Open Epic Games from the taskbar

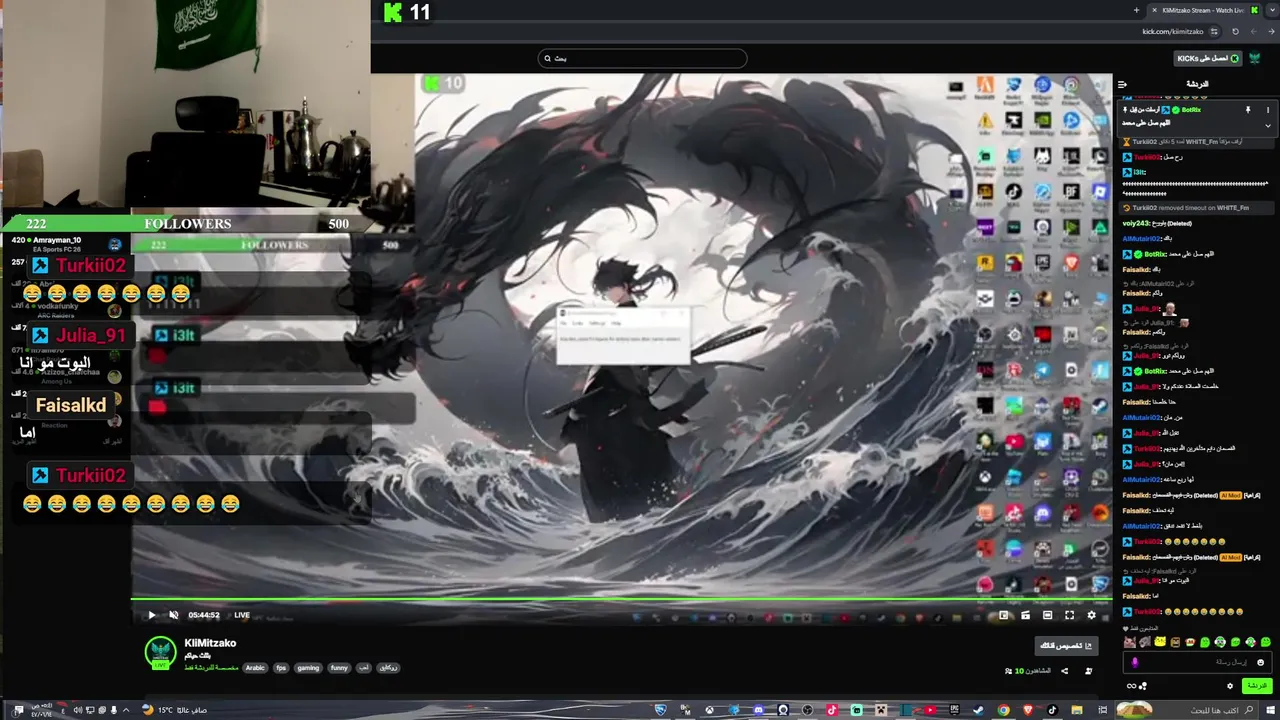(x=954, y=710)
